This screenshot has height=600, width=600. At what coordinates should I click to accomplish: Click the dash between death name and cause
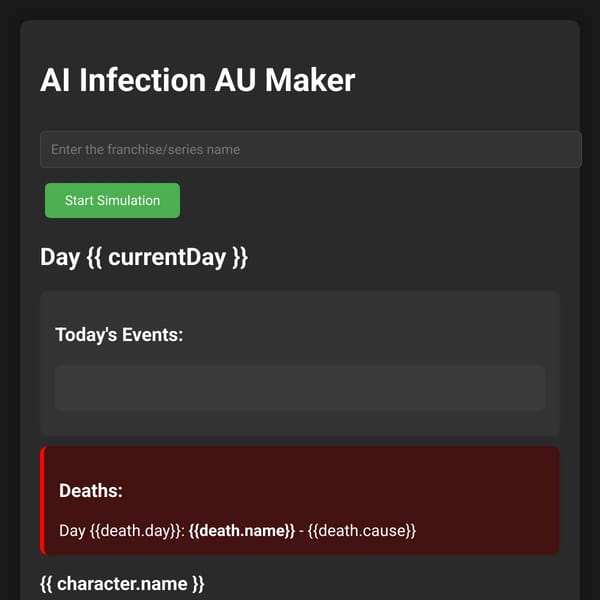click(301, 531)
